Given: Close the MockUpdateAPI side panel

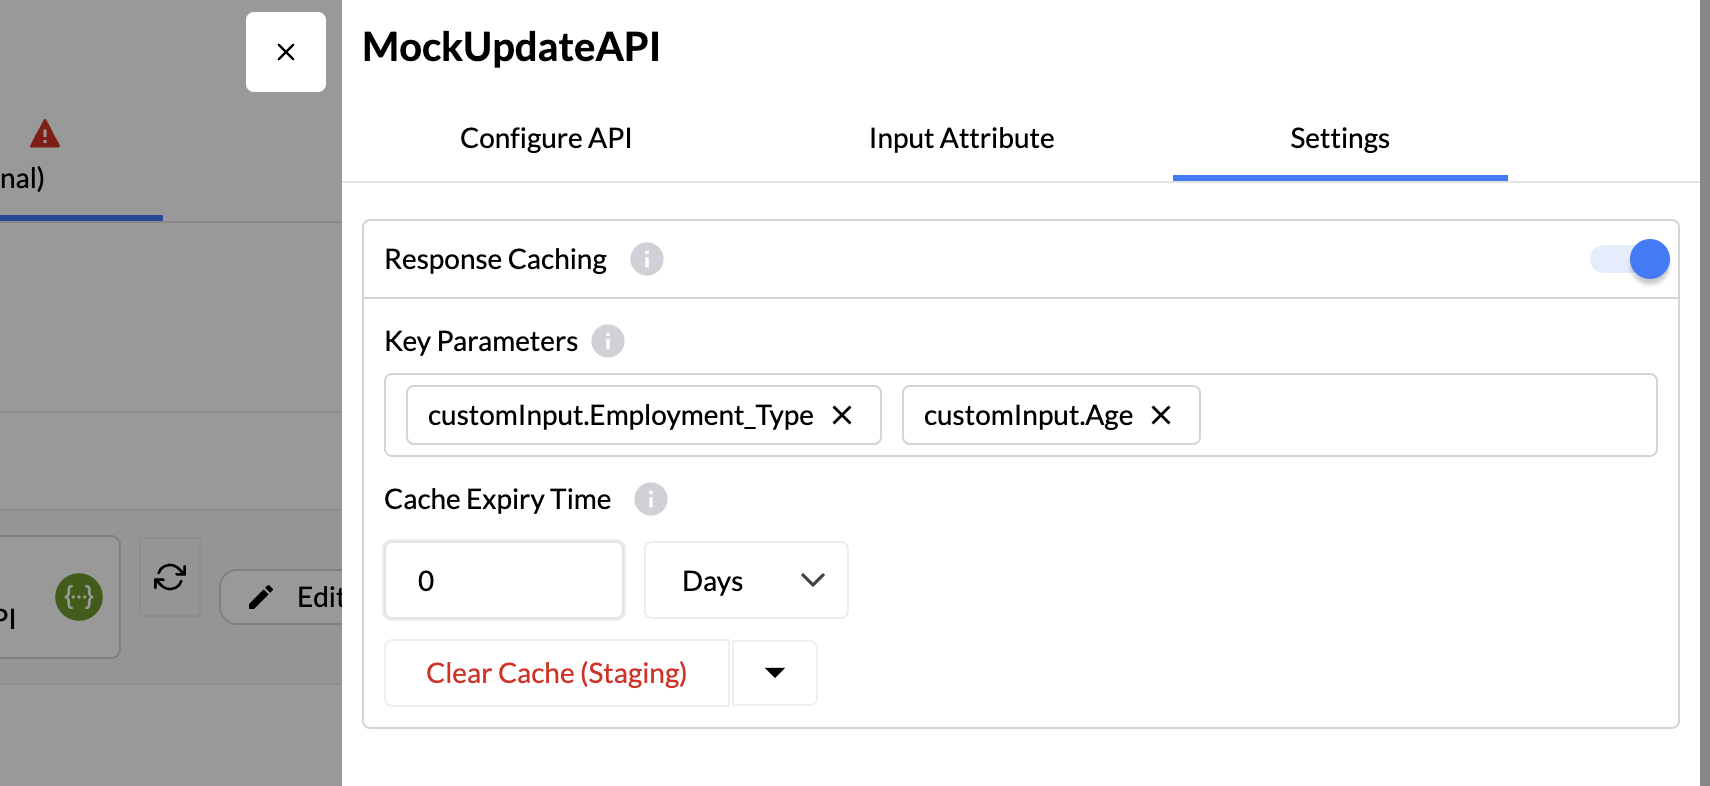Looking at the screenshot, I should pyautogui.click(x=285, y=52).
